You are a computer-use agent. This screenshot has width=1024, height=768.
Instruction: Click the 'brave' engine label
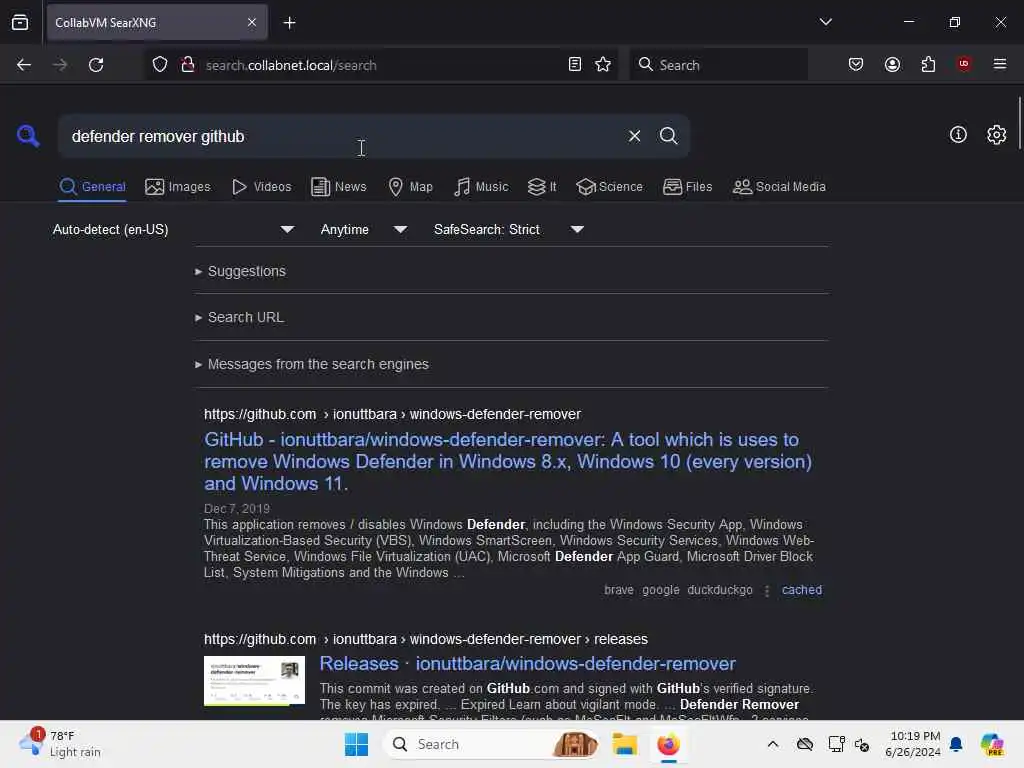618,590
